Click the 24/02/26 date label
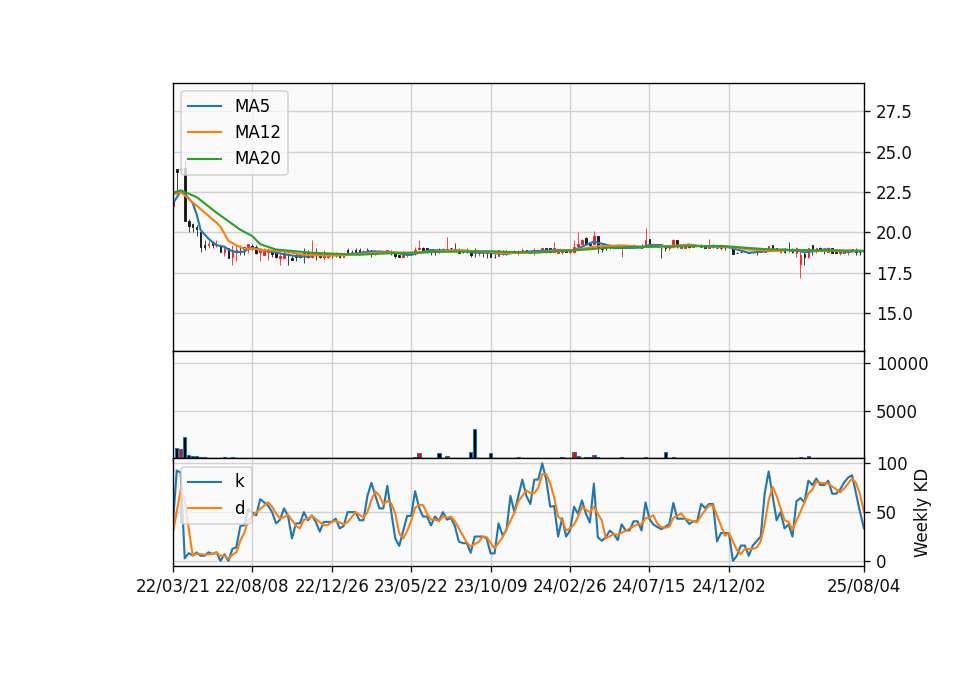Viewport: 960px width, 690px height. point(569,586)
